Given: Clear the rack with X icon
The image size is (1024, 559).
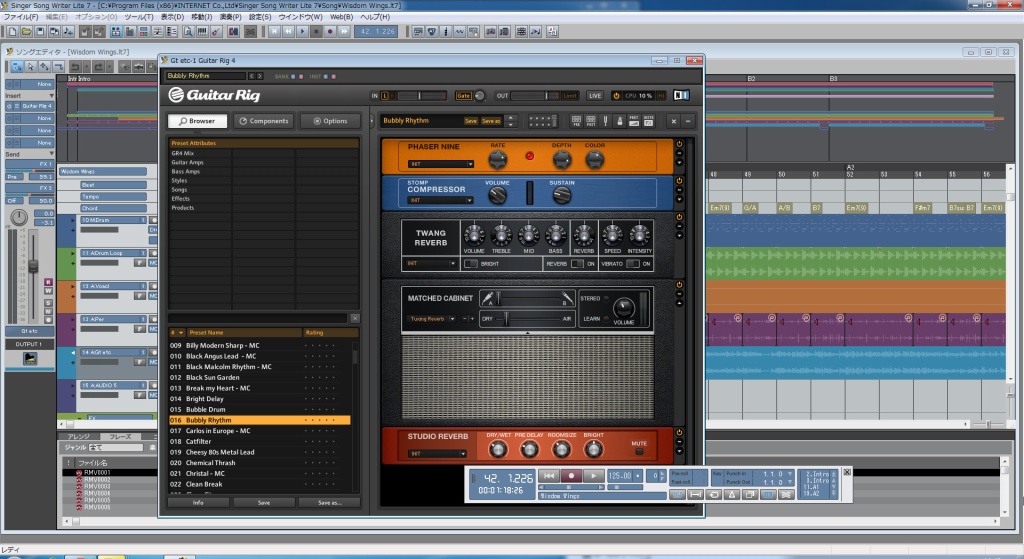Looking at the screenshot, I should pyautogui.click(x=674, y=121).
